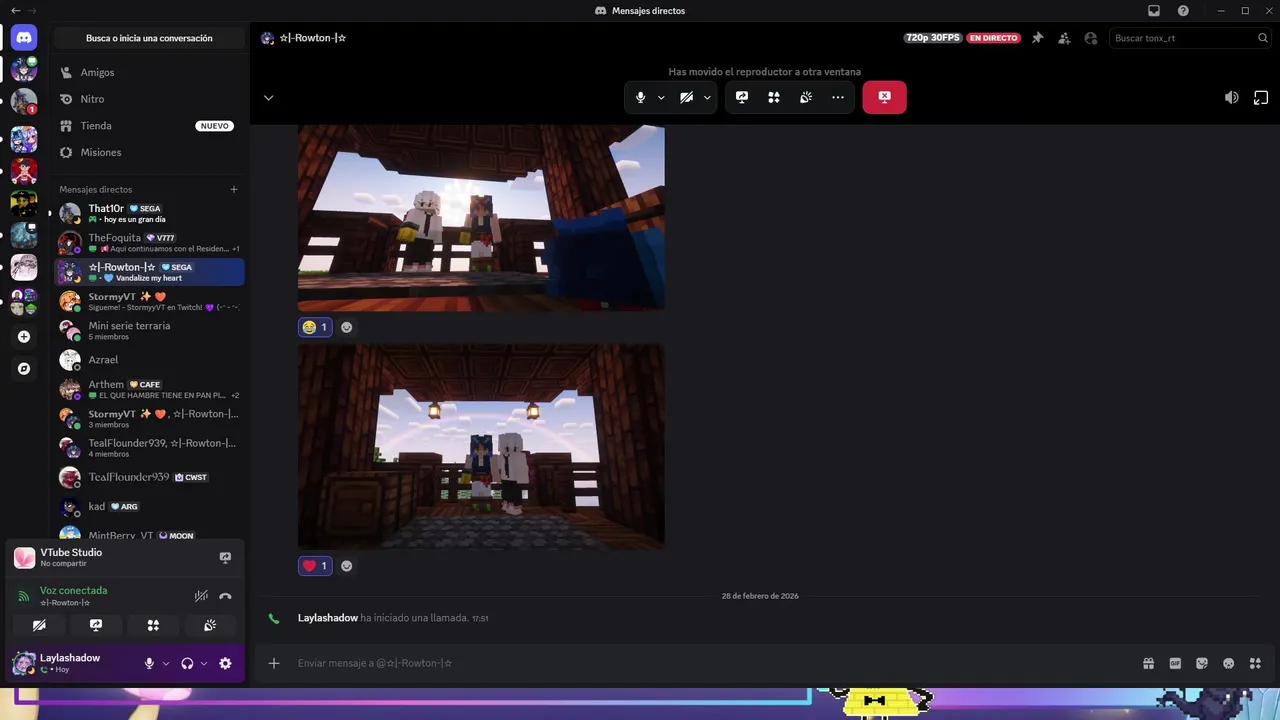Share VTube Studio screen icon
Image resolution: width=1280 pixels, height=720 pixels.
[225, 557]
